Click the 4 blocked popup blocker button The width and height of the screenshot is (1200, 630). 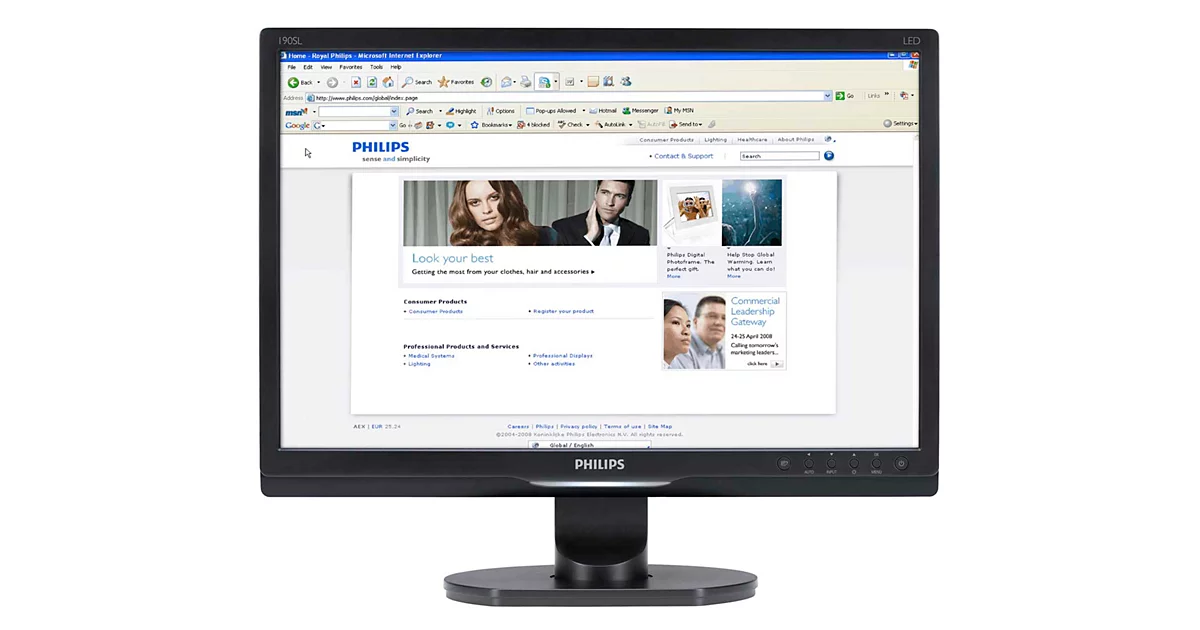533,125
